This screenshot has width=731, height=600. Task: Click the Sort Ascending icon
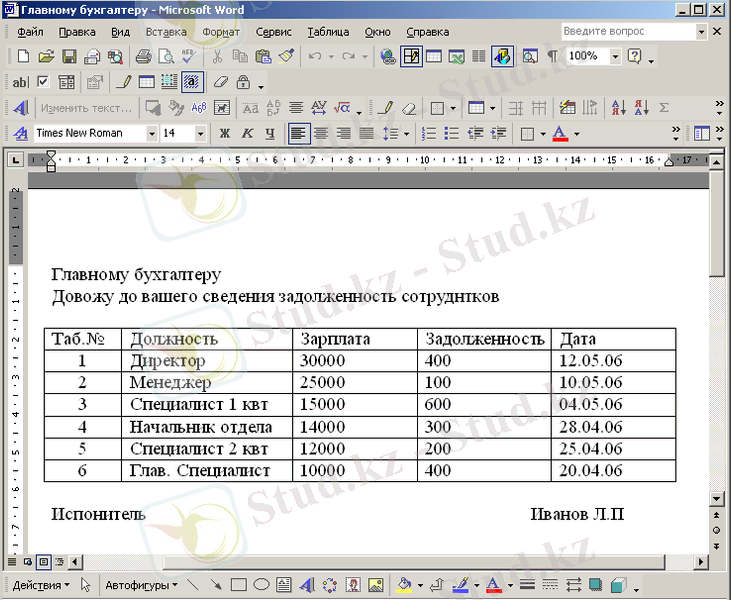617,108
